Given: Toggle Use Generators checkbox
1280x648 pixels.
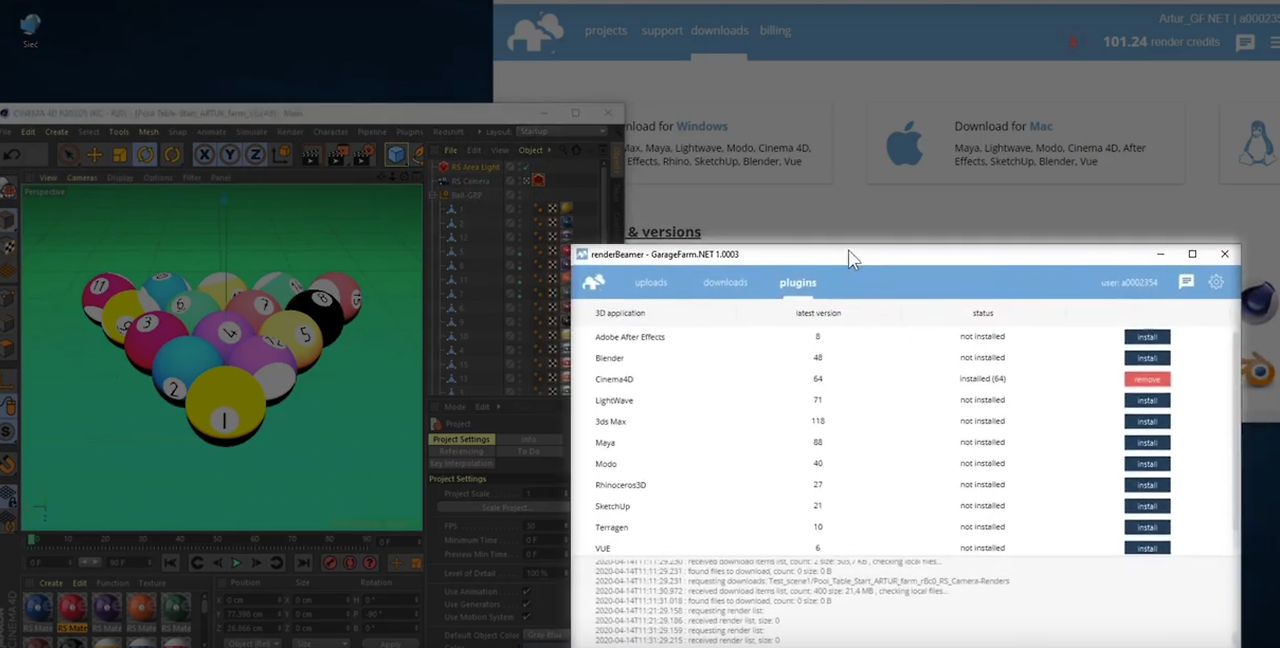Looking at the screenshot, I should click(526, 604).
